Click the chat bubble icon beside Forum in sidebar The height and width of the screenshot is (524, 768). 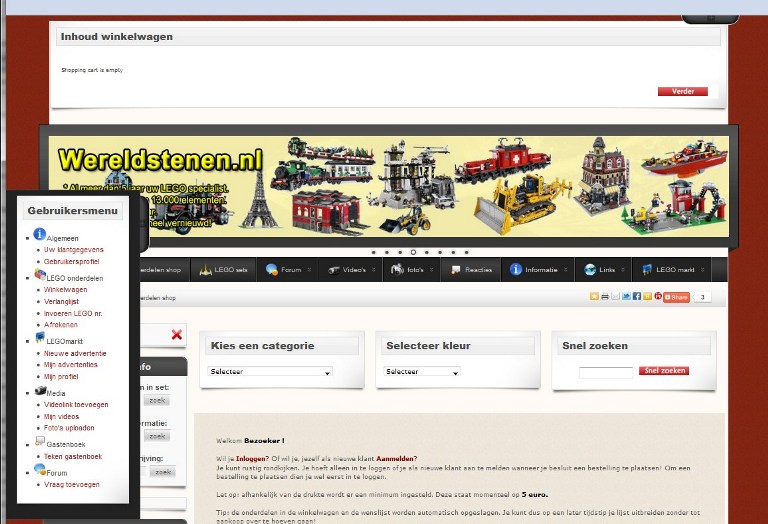point(40,469)
